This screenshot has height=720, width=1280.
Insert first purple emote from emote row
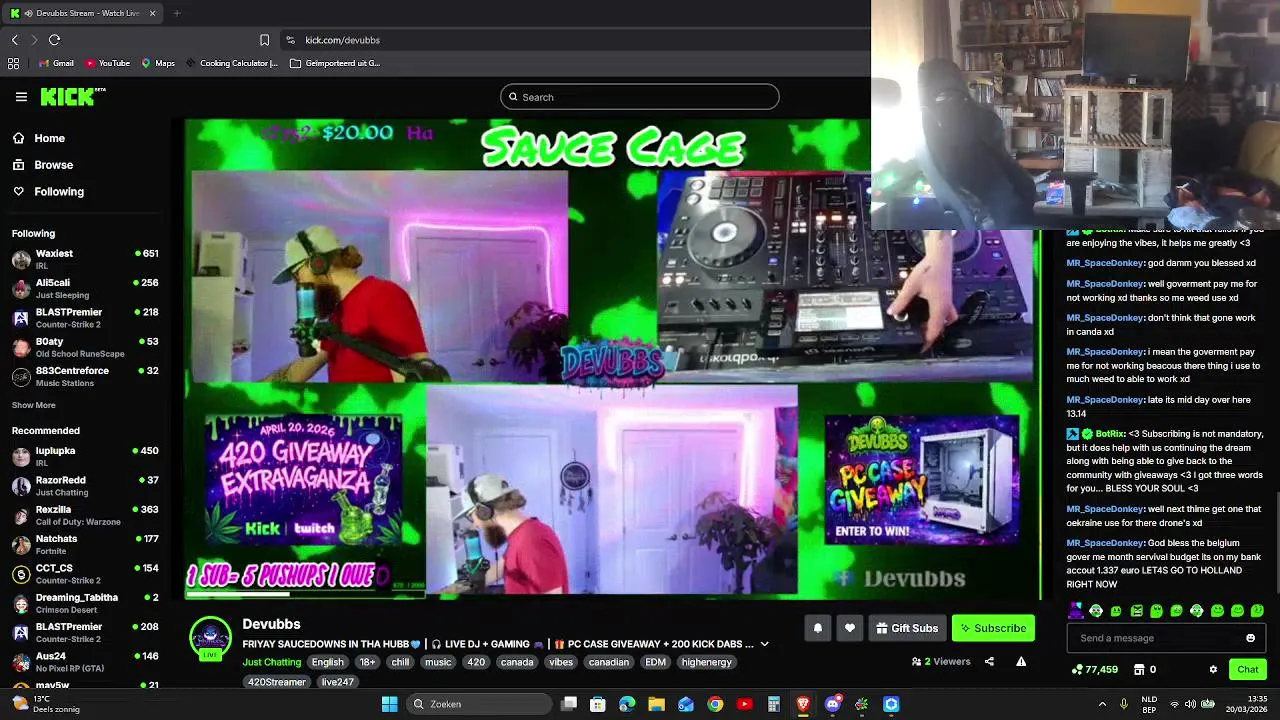1076,610
